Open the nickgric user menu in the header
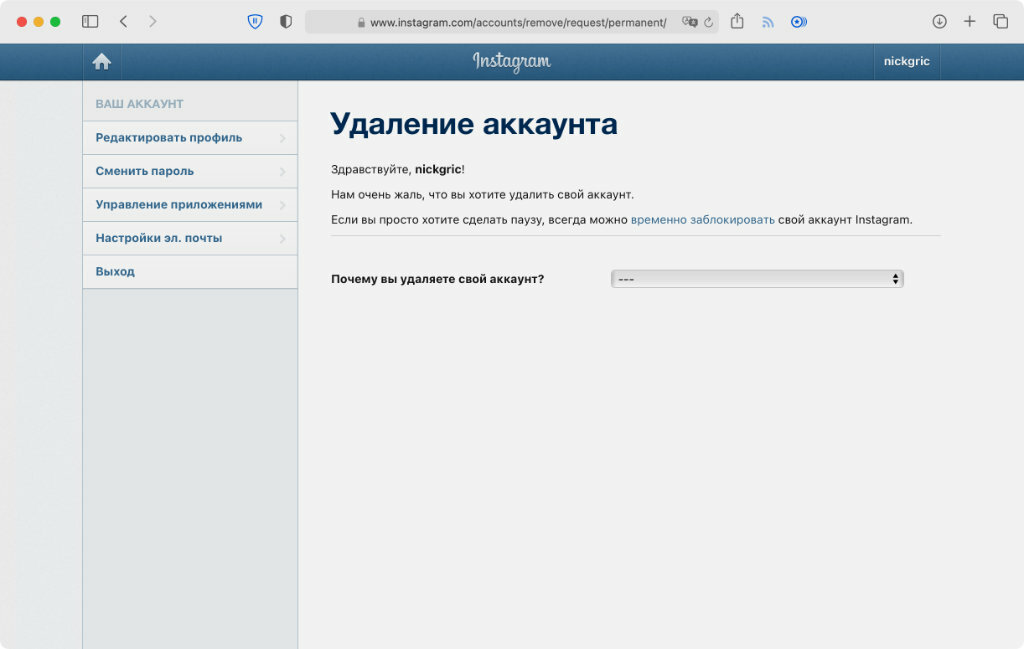The image size is (1024, 649). point(906,61)
